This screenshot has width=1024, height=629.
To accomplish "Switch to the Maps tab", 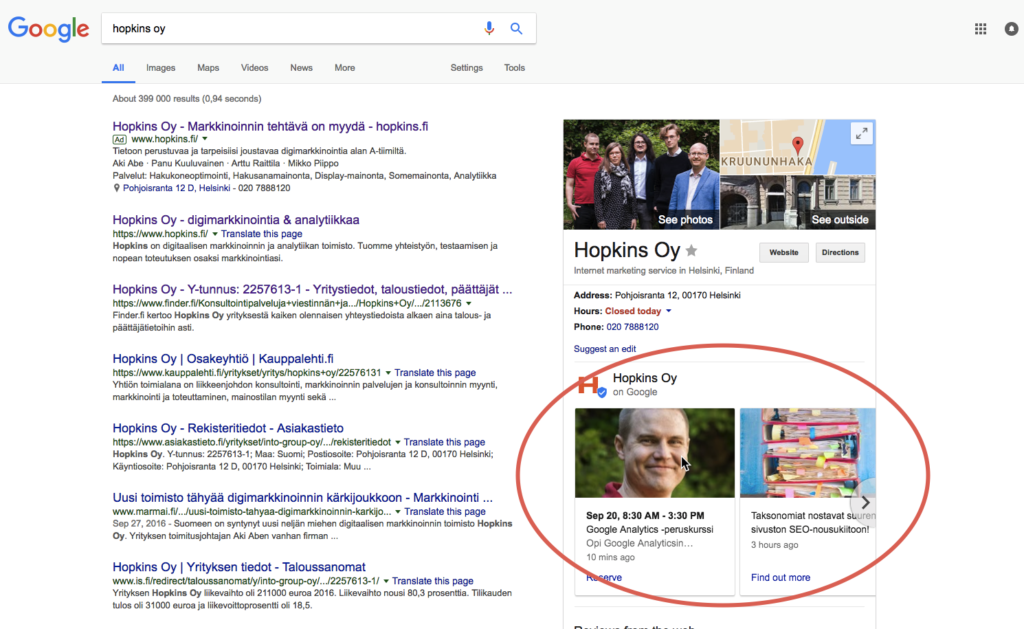I will click(208, 68).
